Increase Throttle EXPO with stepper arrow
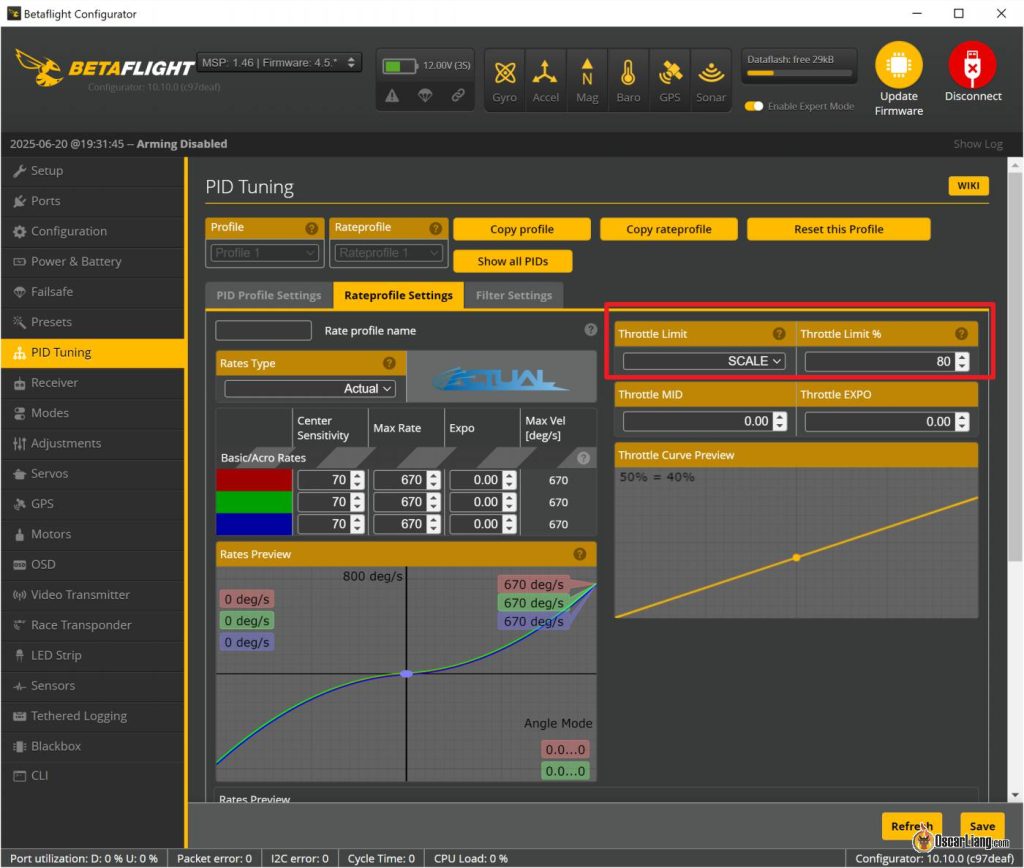The image size is (1024, 868). (x=962, y=417)
